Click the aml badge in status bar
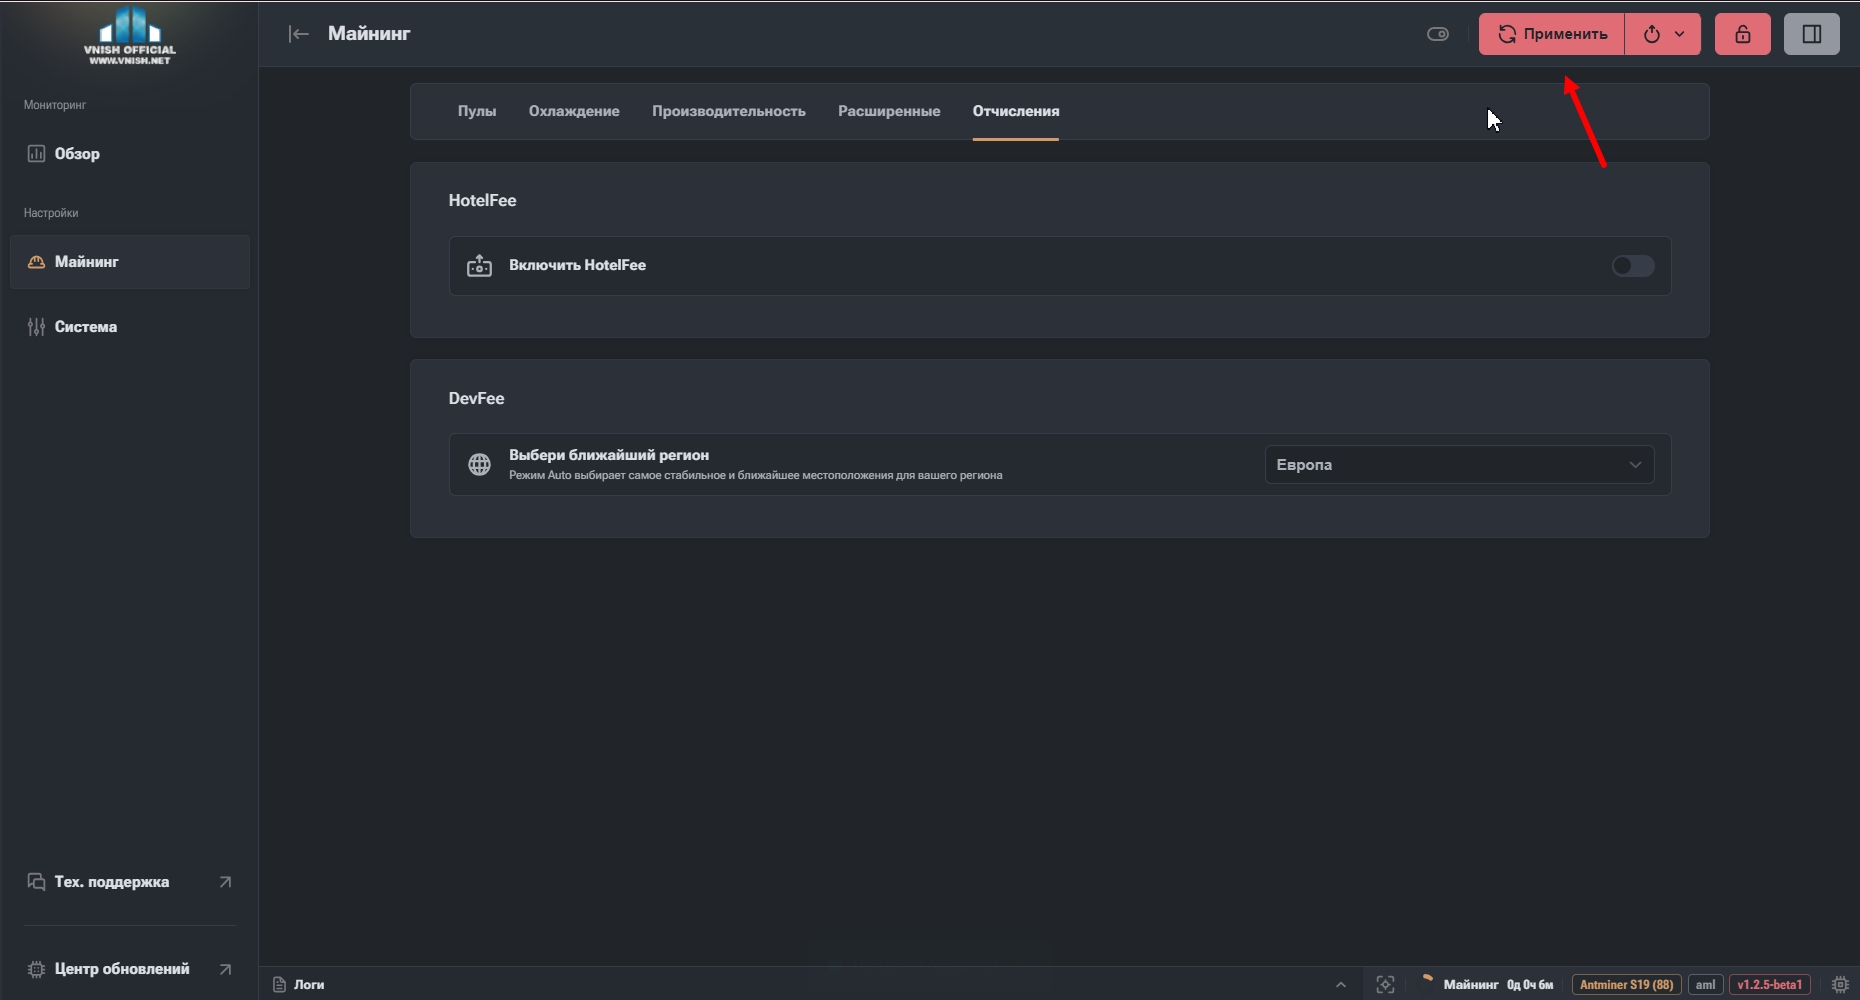The height and width of the screenshot is (1000, 1860). (1705, 985)
